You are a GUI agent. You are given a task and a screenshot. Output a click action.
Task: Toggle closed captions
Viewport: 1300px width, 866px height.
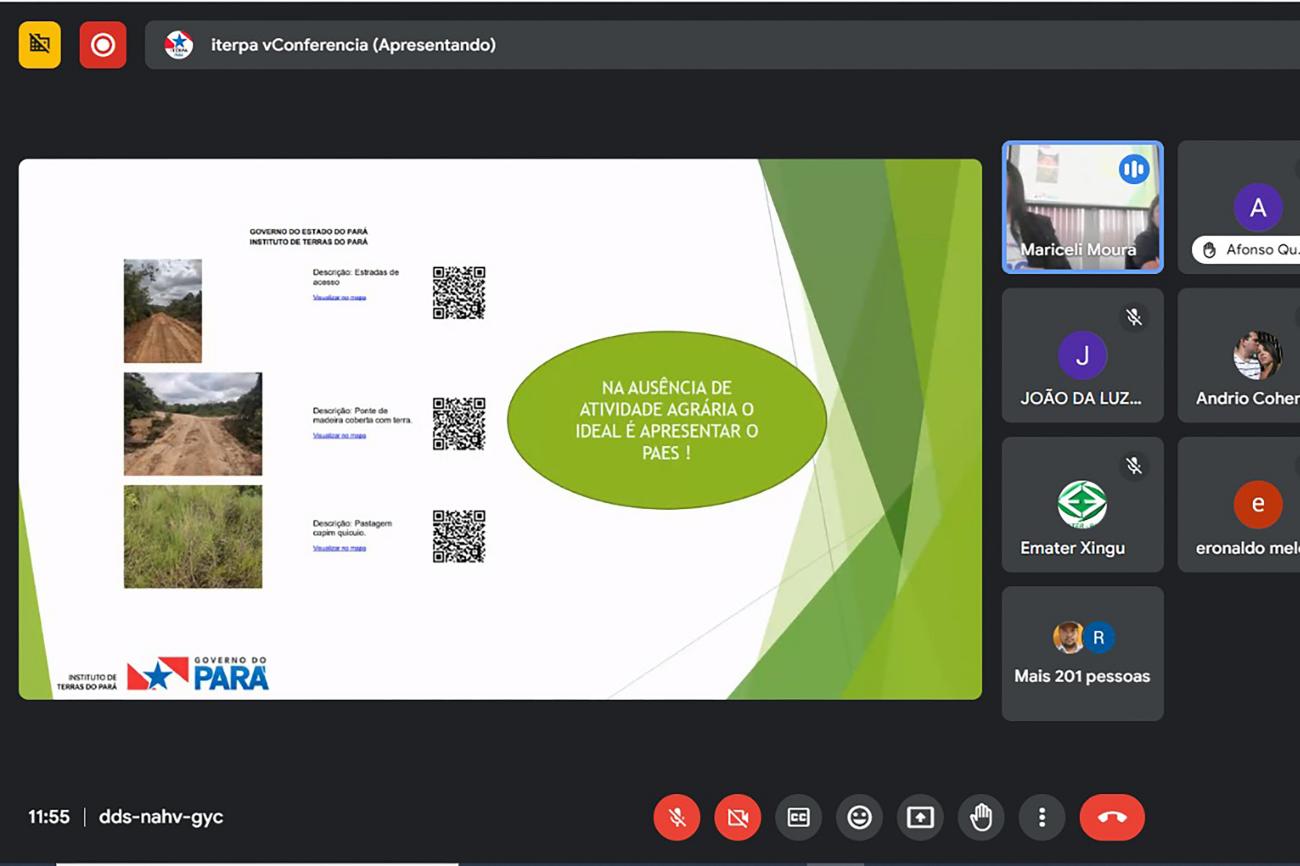(798, 817)
